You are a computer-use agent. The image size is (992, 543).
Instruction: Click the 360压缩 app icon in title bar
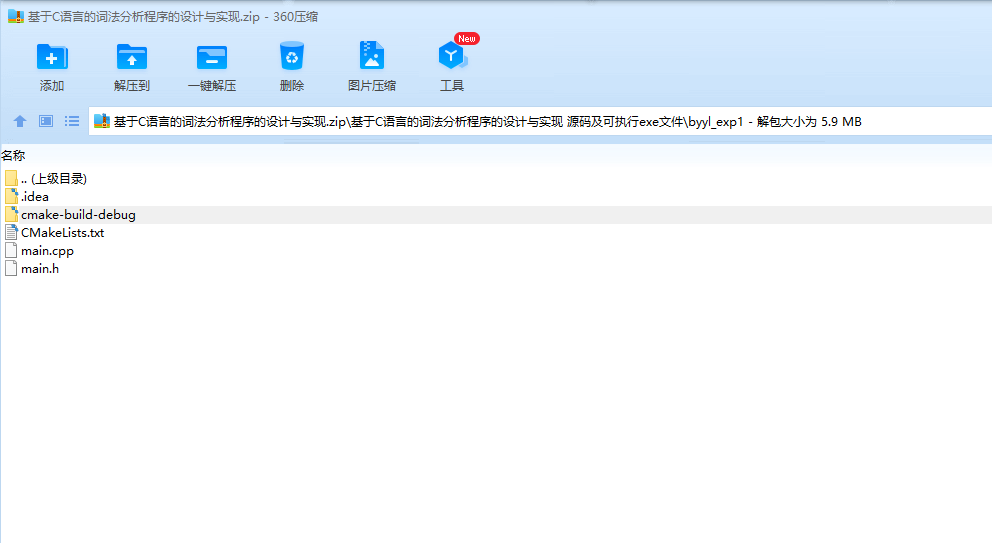(16, 16)
